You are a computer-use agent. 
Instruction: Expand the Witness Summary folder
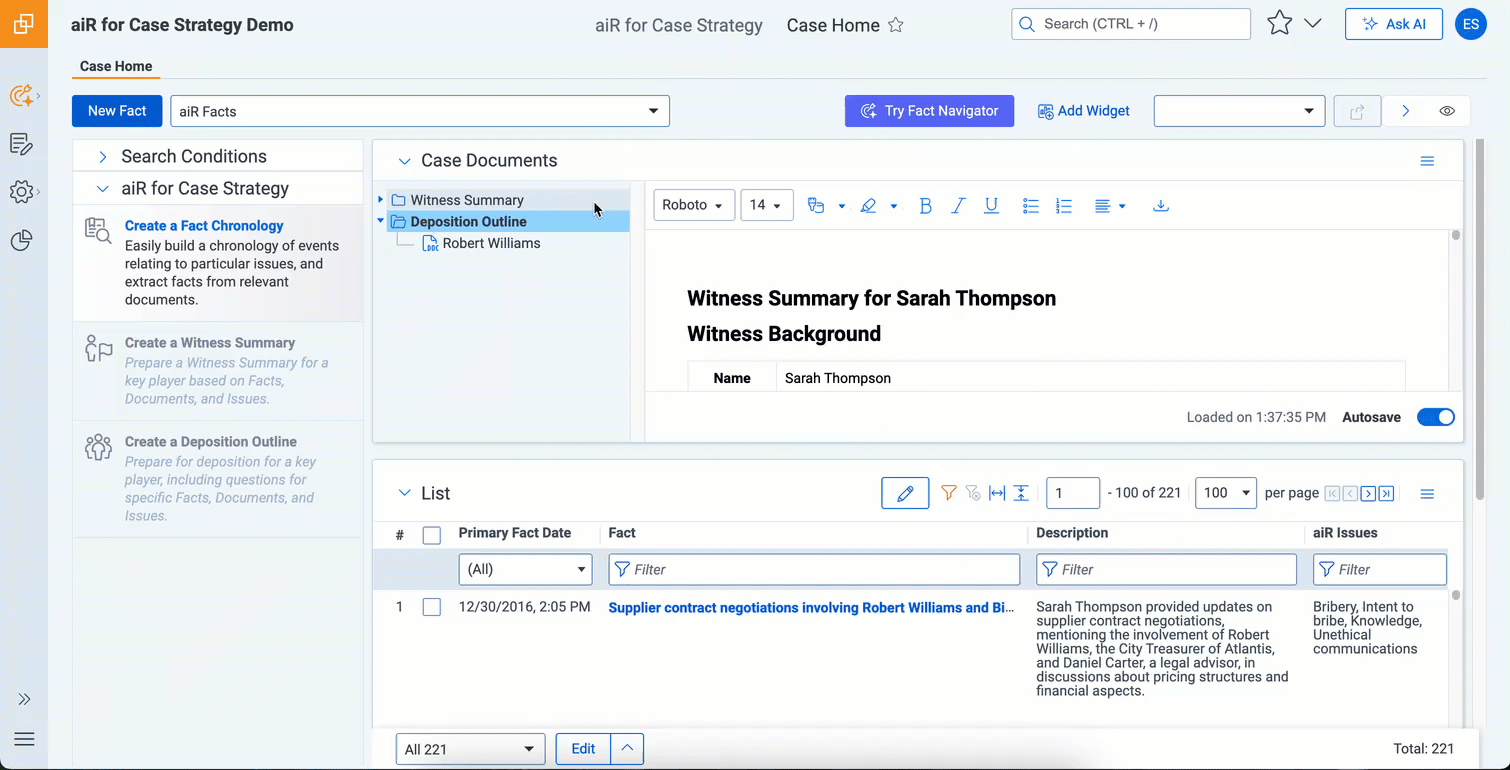[x=380, y=200]
